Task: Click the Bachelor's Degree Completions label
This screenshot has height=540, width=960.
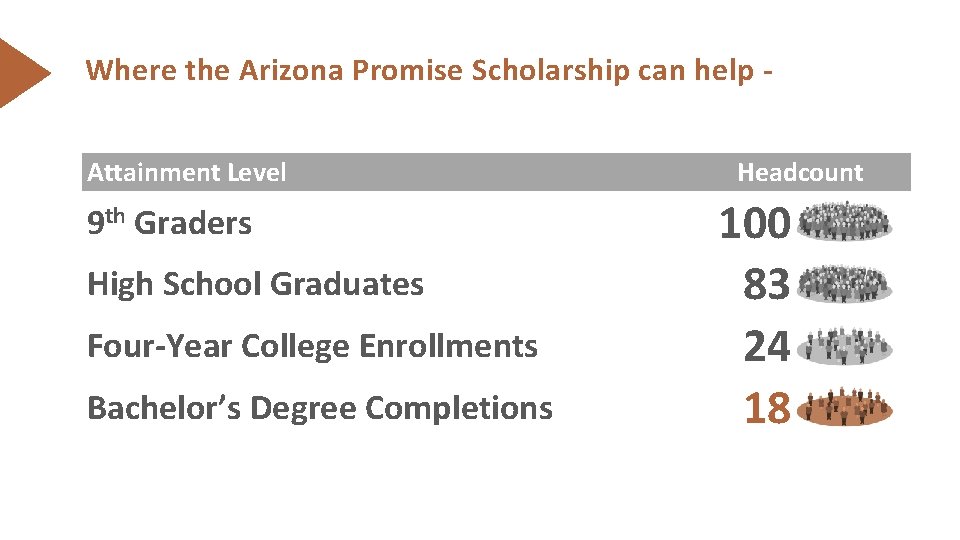Action: click(x=320, y=408)
